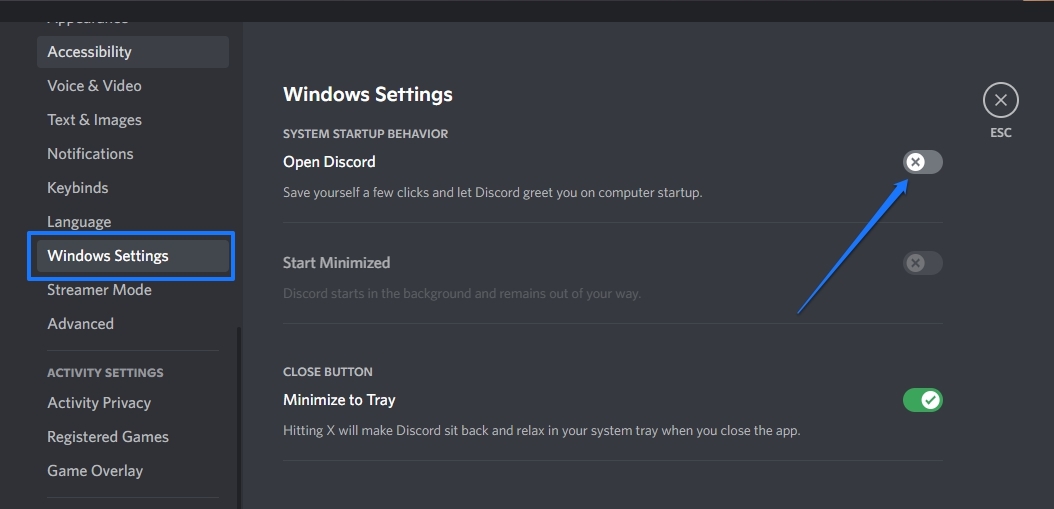1054x509 pixels.
Task: Go to the Advanced settings tab
Action: click(x=80, y=324)
